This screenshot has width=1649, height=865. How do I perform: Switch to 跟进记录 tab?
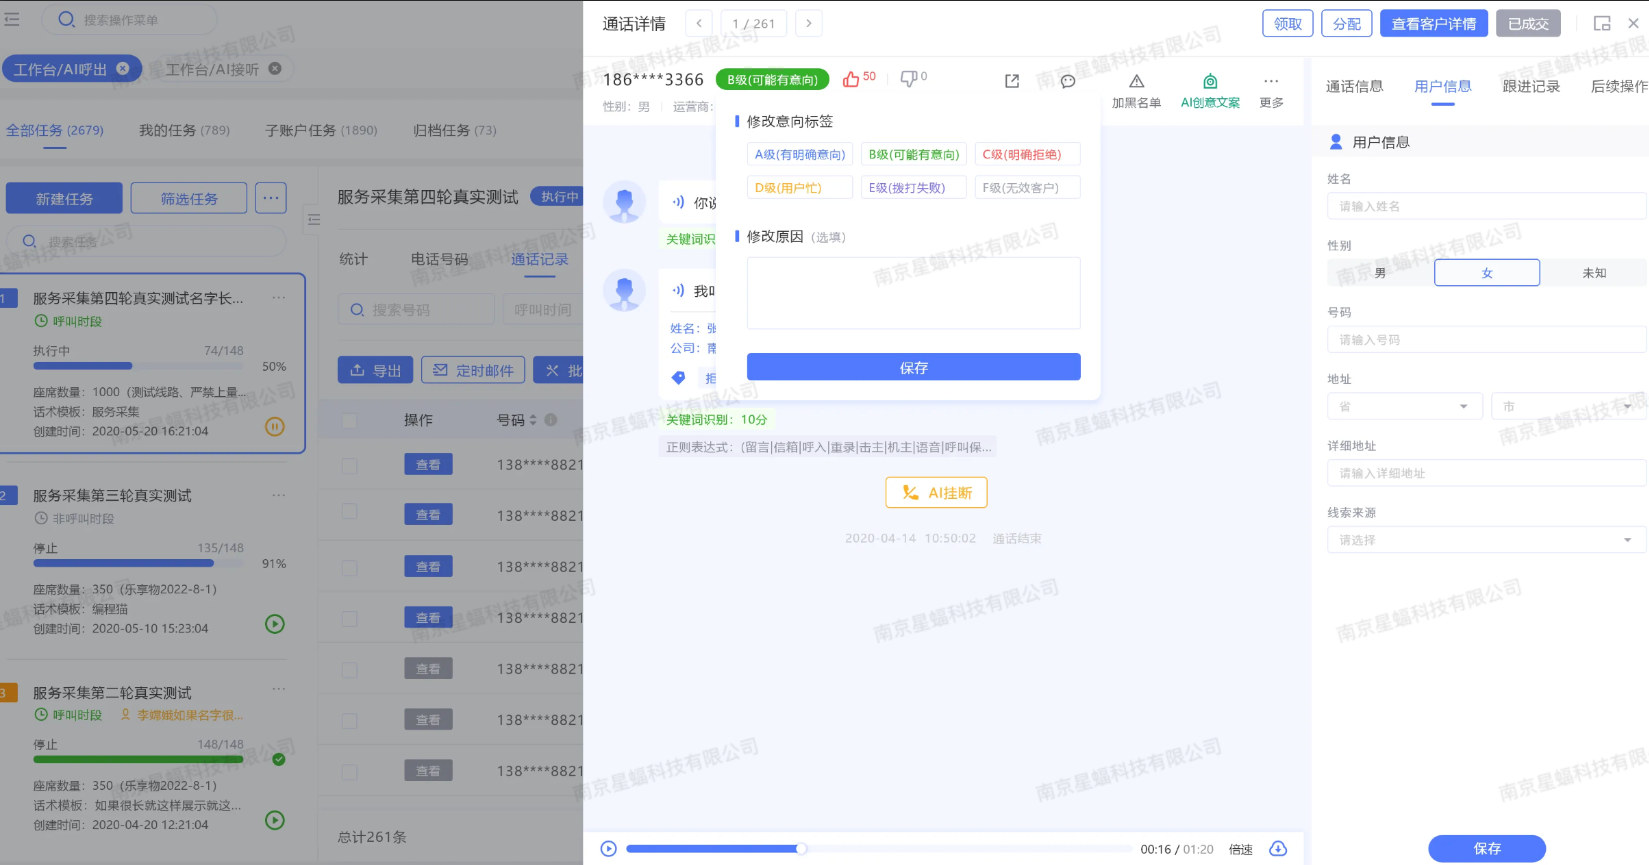pos(1530,87)
